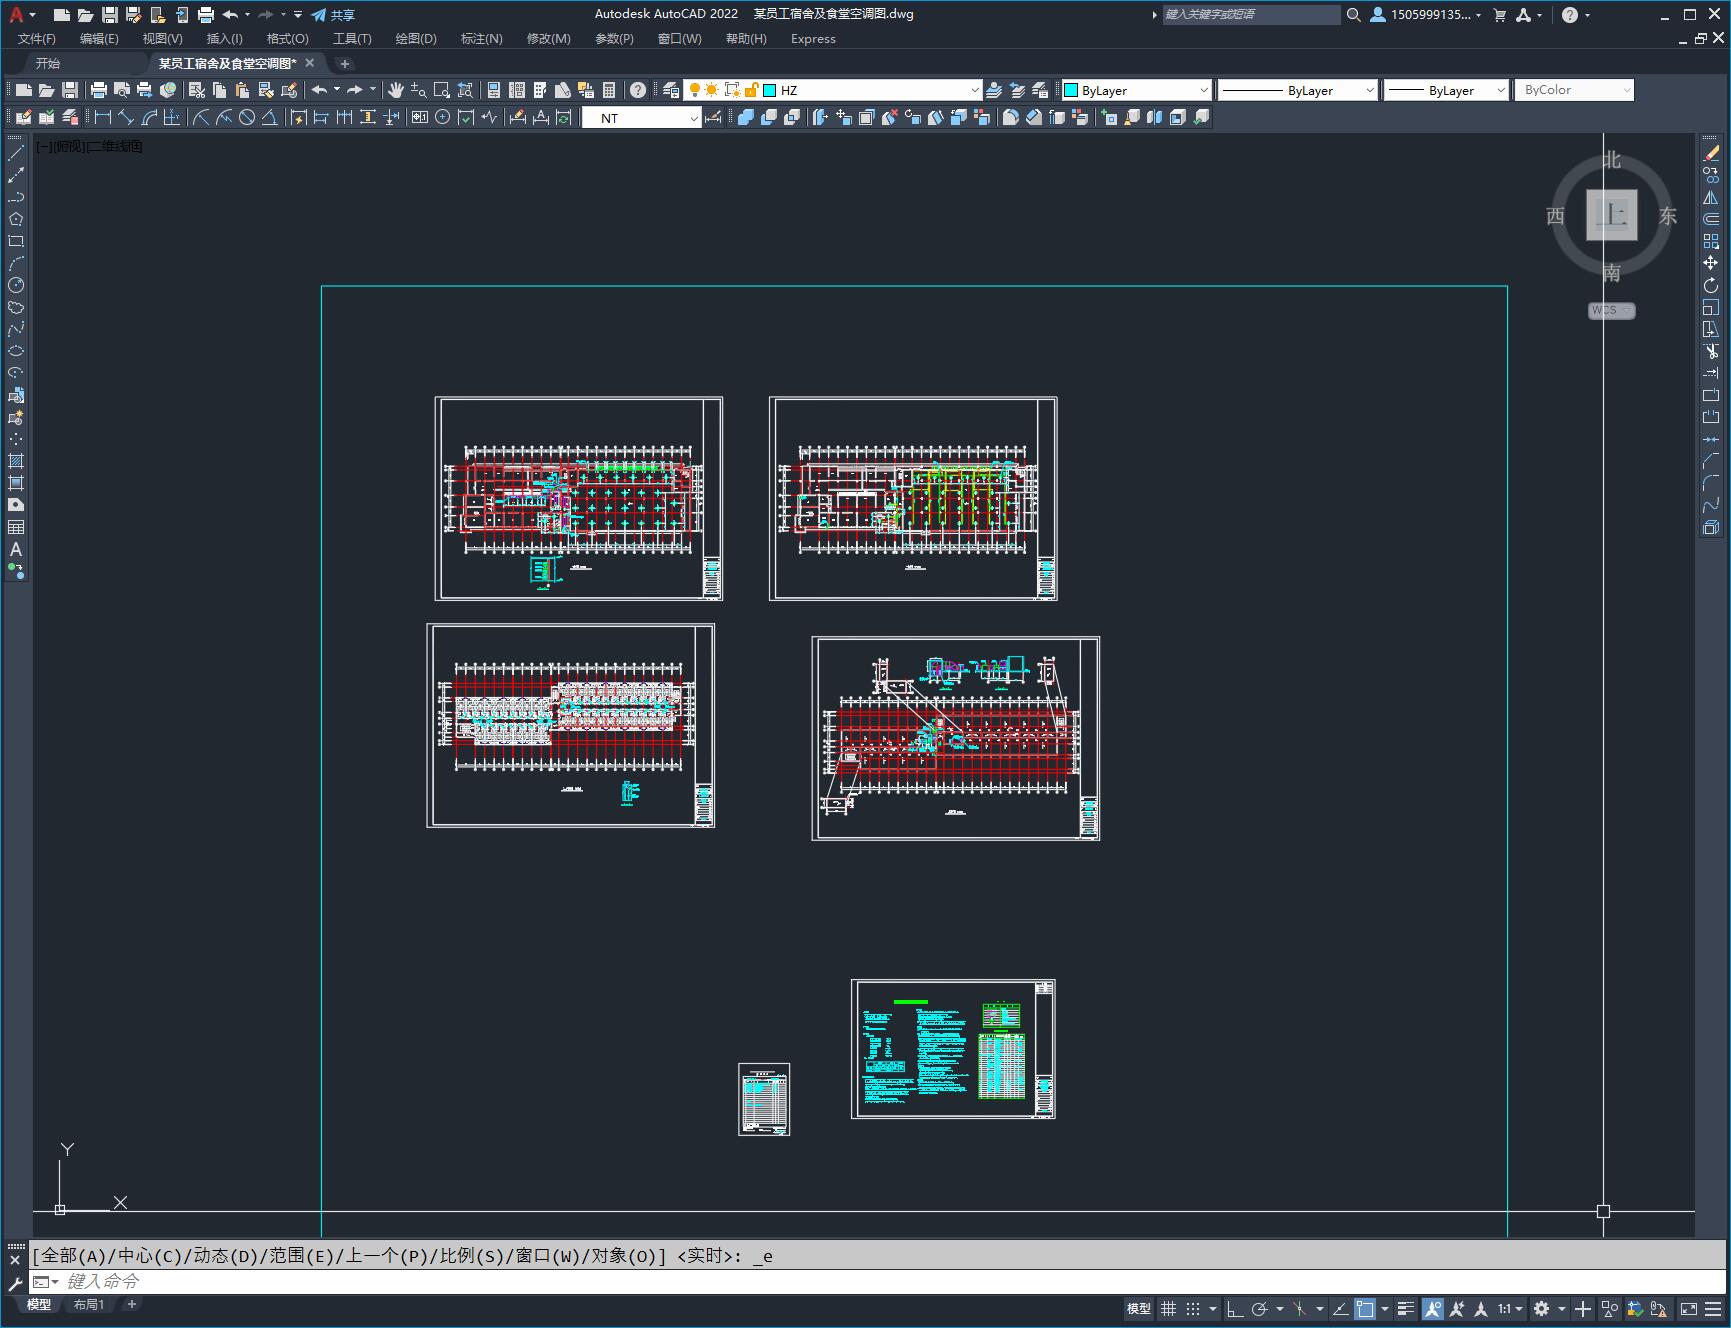Toggle annotation visibility in status bar
Image resolution: width=1731 pixels, height=1328 pixels.
point(1433,1308)
